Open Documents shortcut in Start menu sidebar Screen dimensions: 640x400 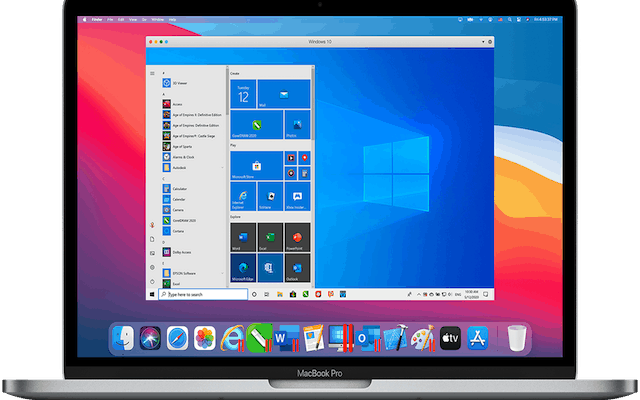pyautogui.click(x=152, y=239)
